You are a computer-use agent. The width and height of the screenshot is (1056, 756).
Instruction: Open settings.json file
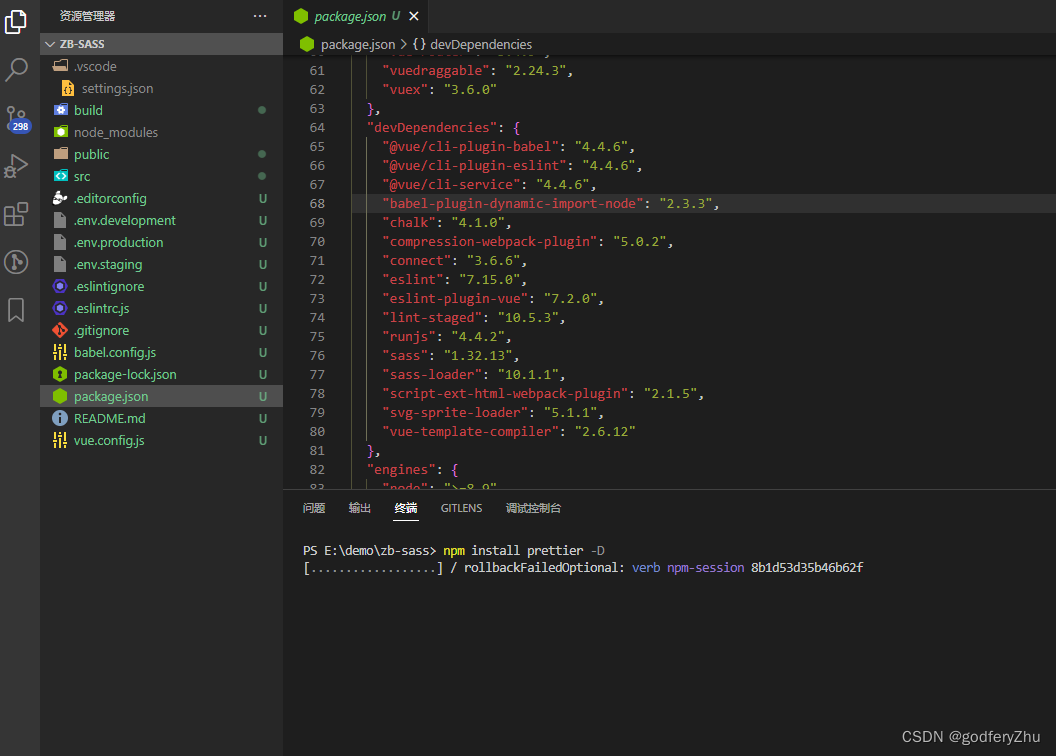[x=162, y=88]
